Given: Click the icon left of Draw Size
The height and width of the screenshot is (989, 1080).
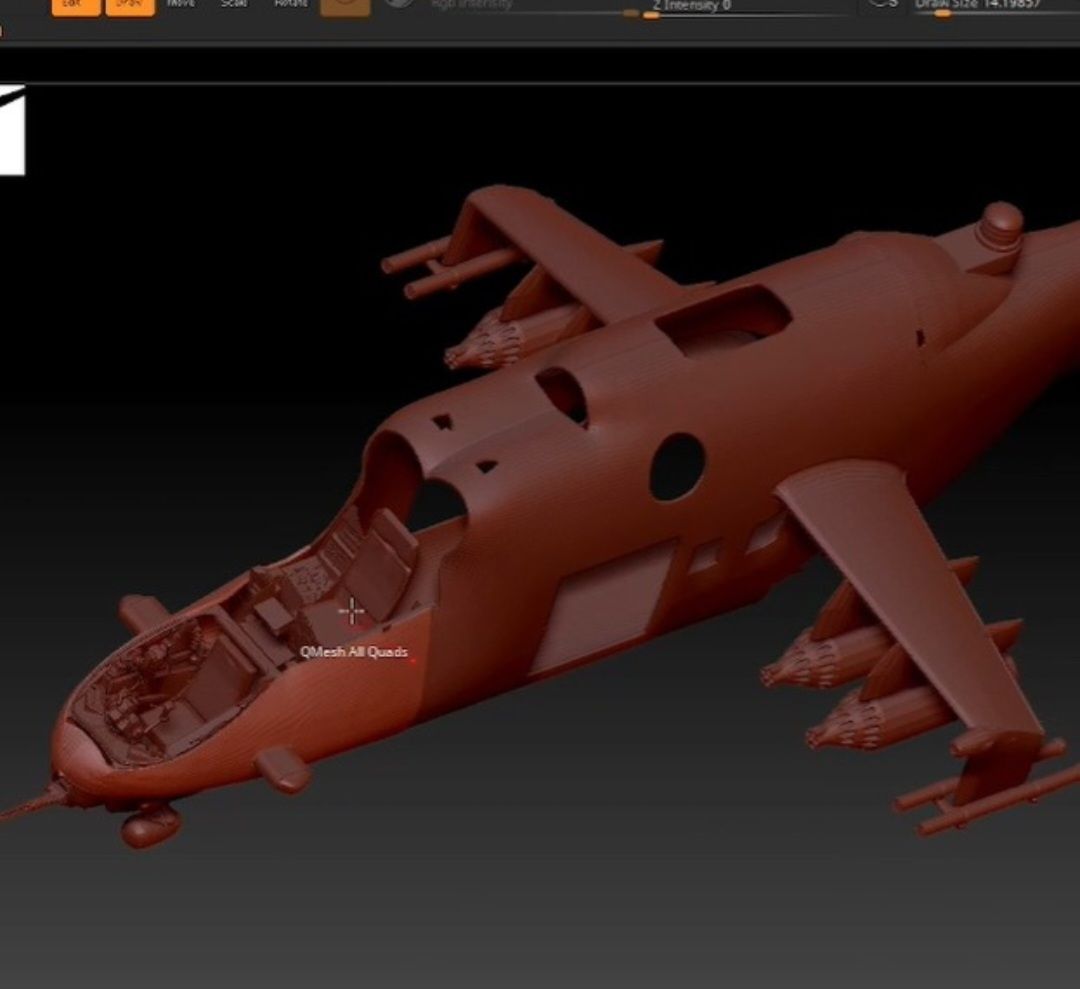Looking at the screenshot, I should tap(883, 5).
